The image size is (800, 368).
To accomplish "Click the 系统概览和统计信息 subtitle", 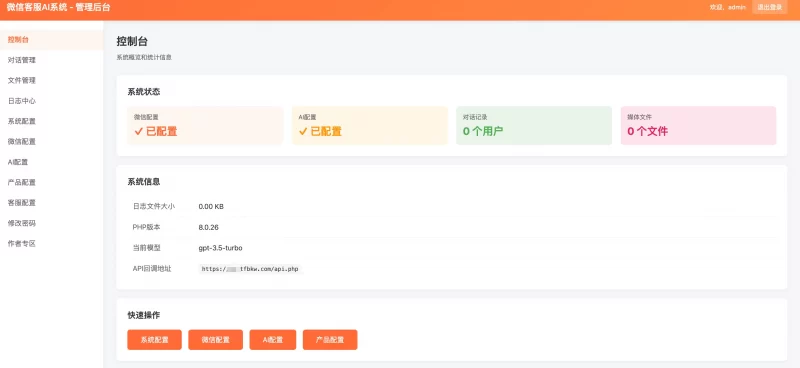I will click(x=144, y=58).
